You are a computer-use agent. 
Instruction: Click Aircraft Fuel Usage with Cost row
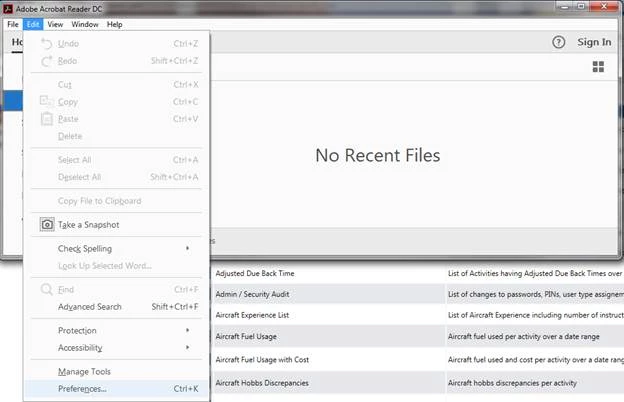tap(262, 359)
